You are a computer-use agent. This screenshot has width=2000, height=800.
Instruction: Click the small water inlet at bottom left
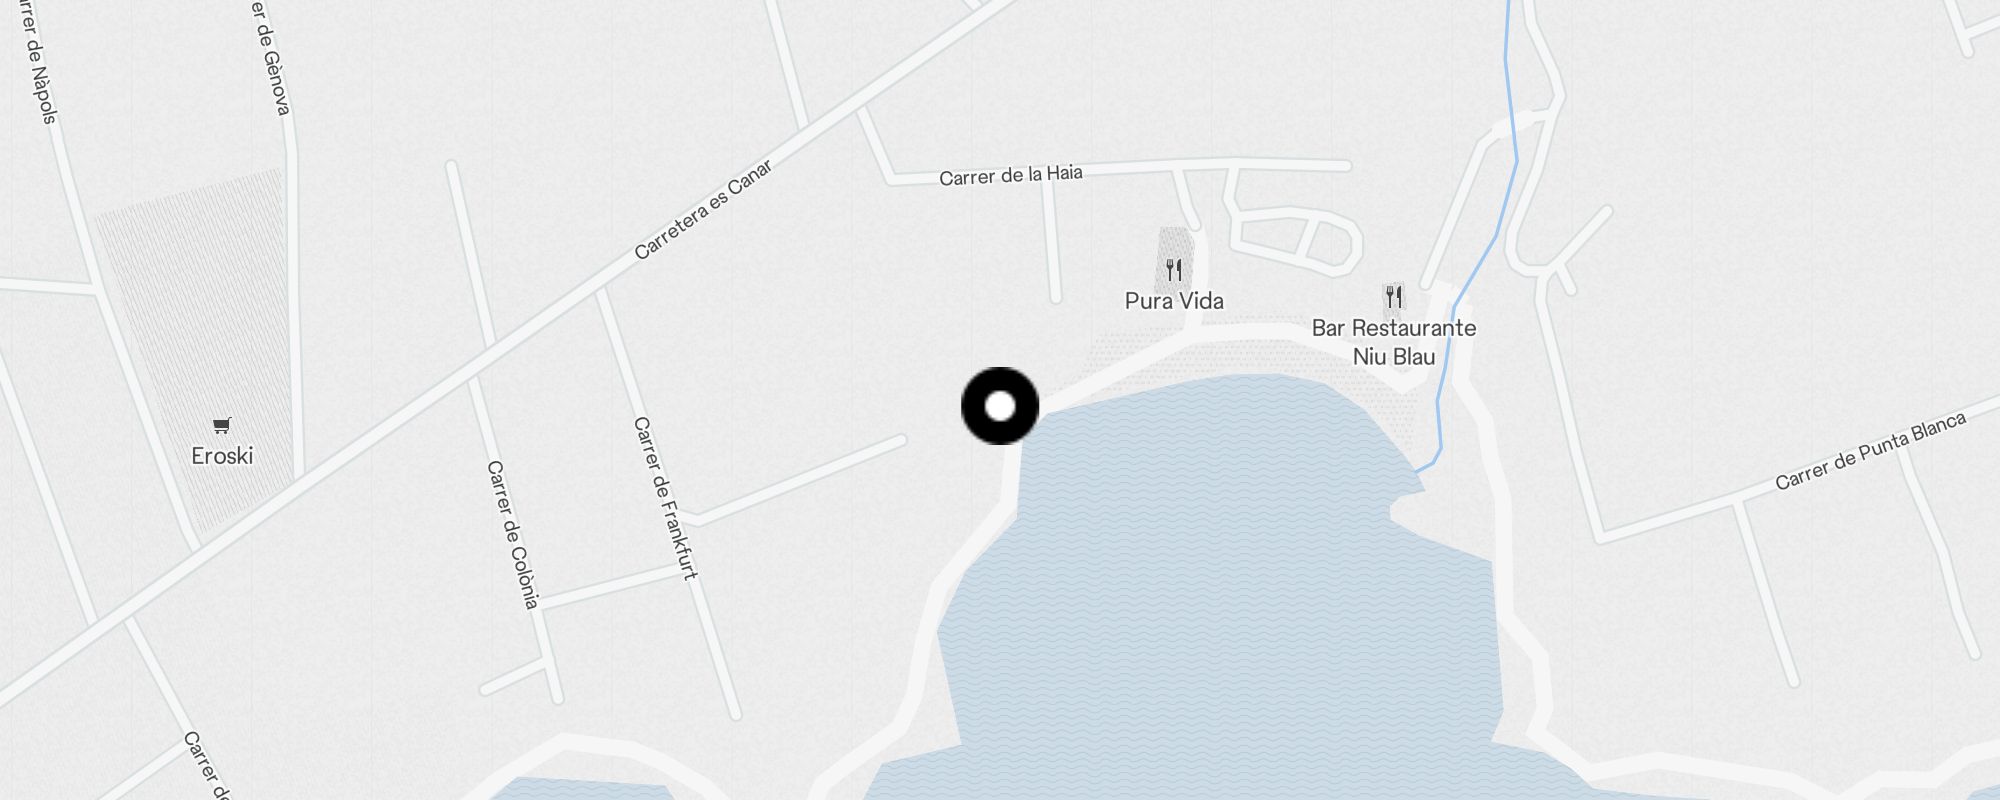tap(580, 789)
